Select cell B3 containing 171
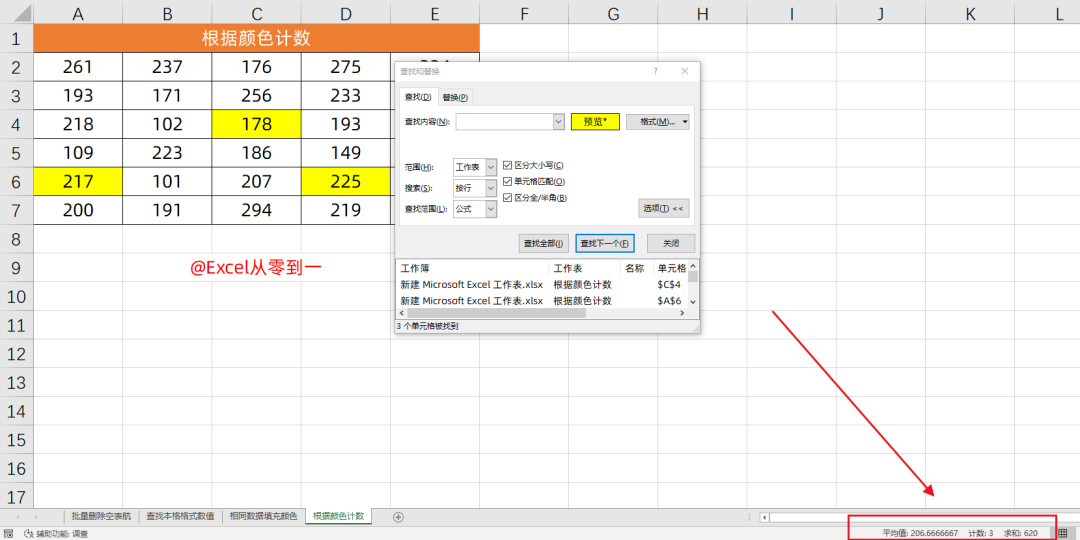The height and width of the screenshot is (540, 1080). [x=167, y=96]
